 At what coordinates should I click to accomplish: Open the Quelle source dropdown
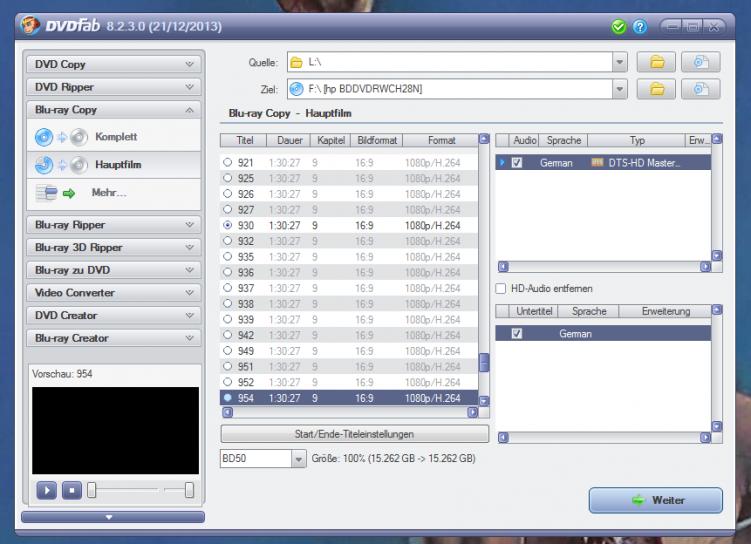[x=620, y=62]
